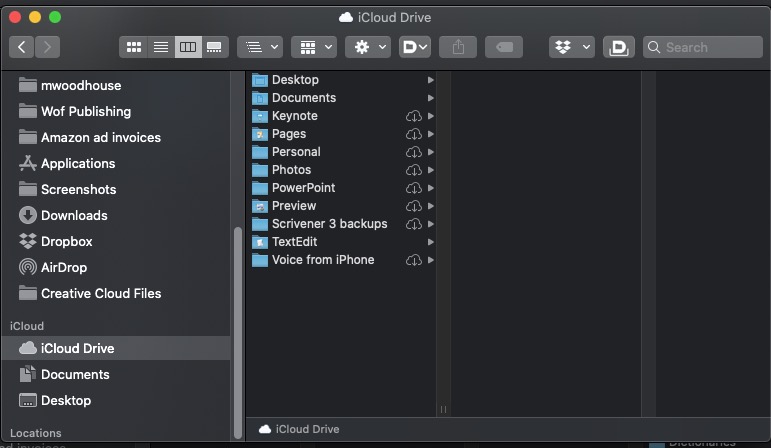The height and width of the screenshot is (448, 771).
Task: Focus the Search field
Action: (703, 47)
